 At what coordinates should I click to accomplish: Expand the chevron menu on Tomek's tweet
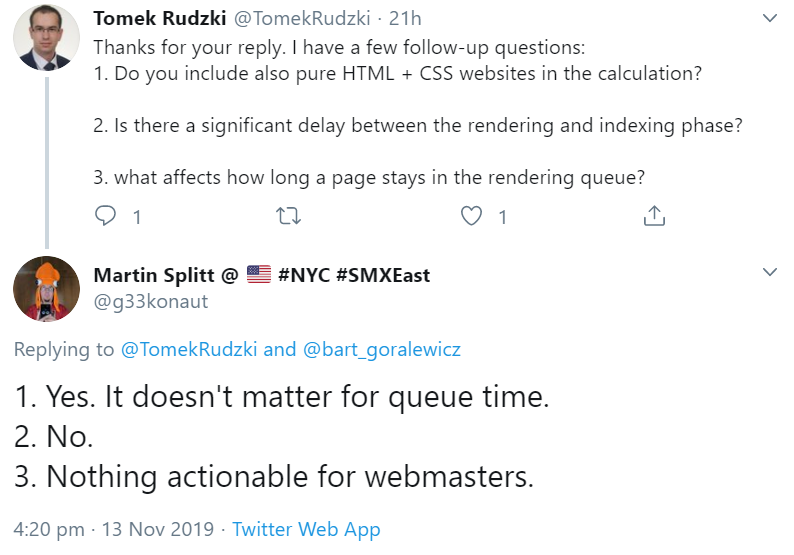769,18
